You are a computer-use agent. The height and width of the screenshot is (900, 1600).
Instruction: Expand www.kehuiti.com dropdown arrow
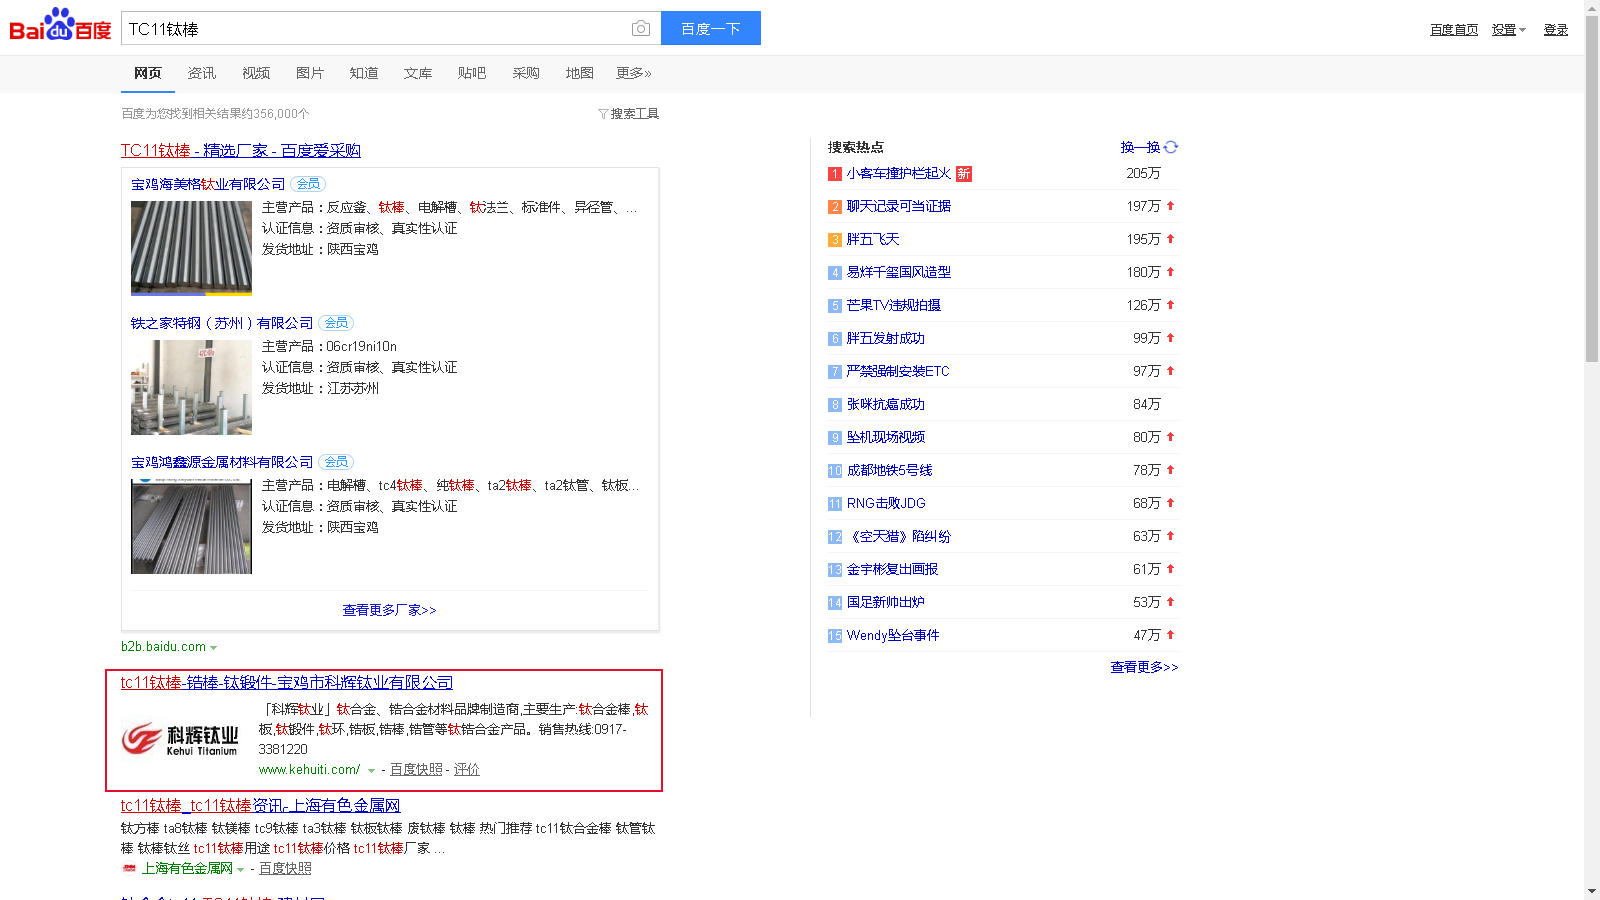(371, 771)
